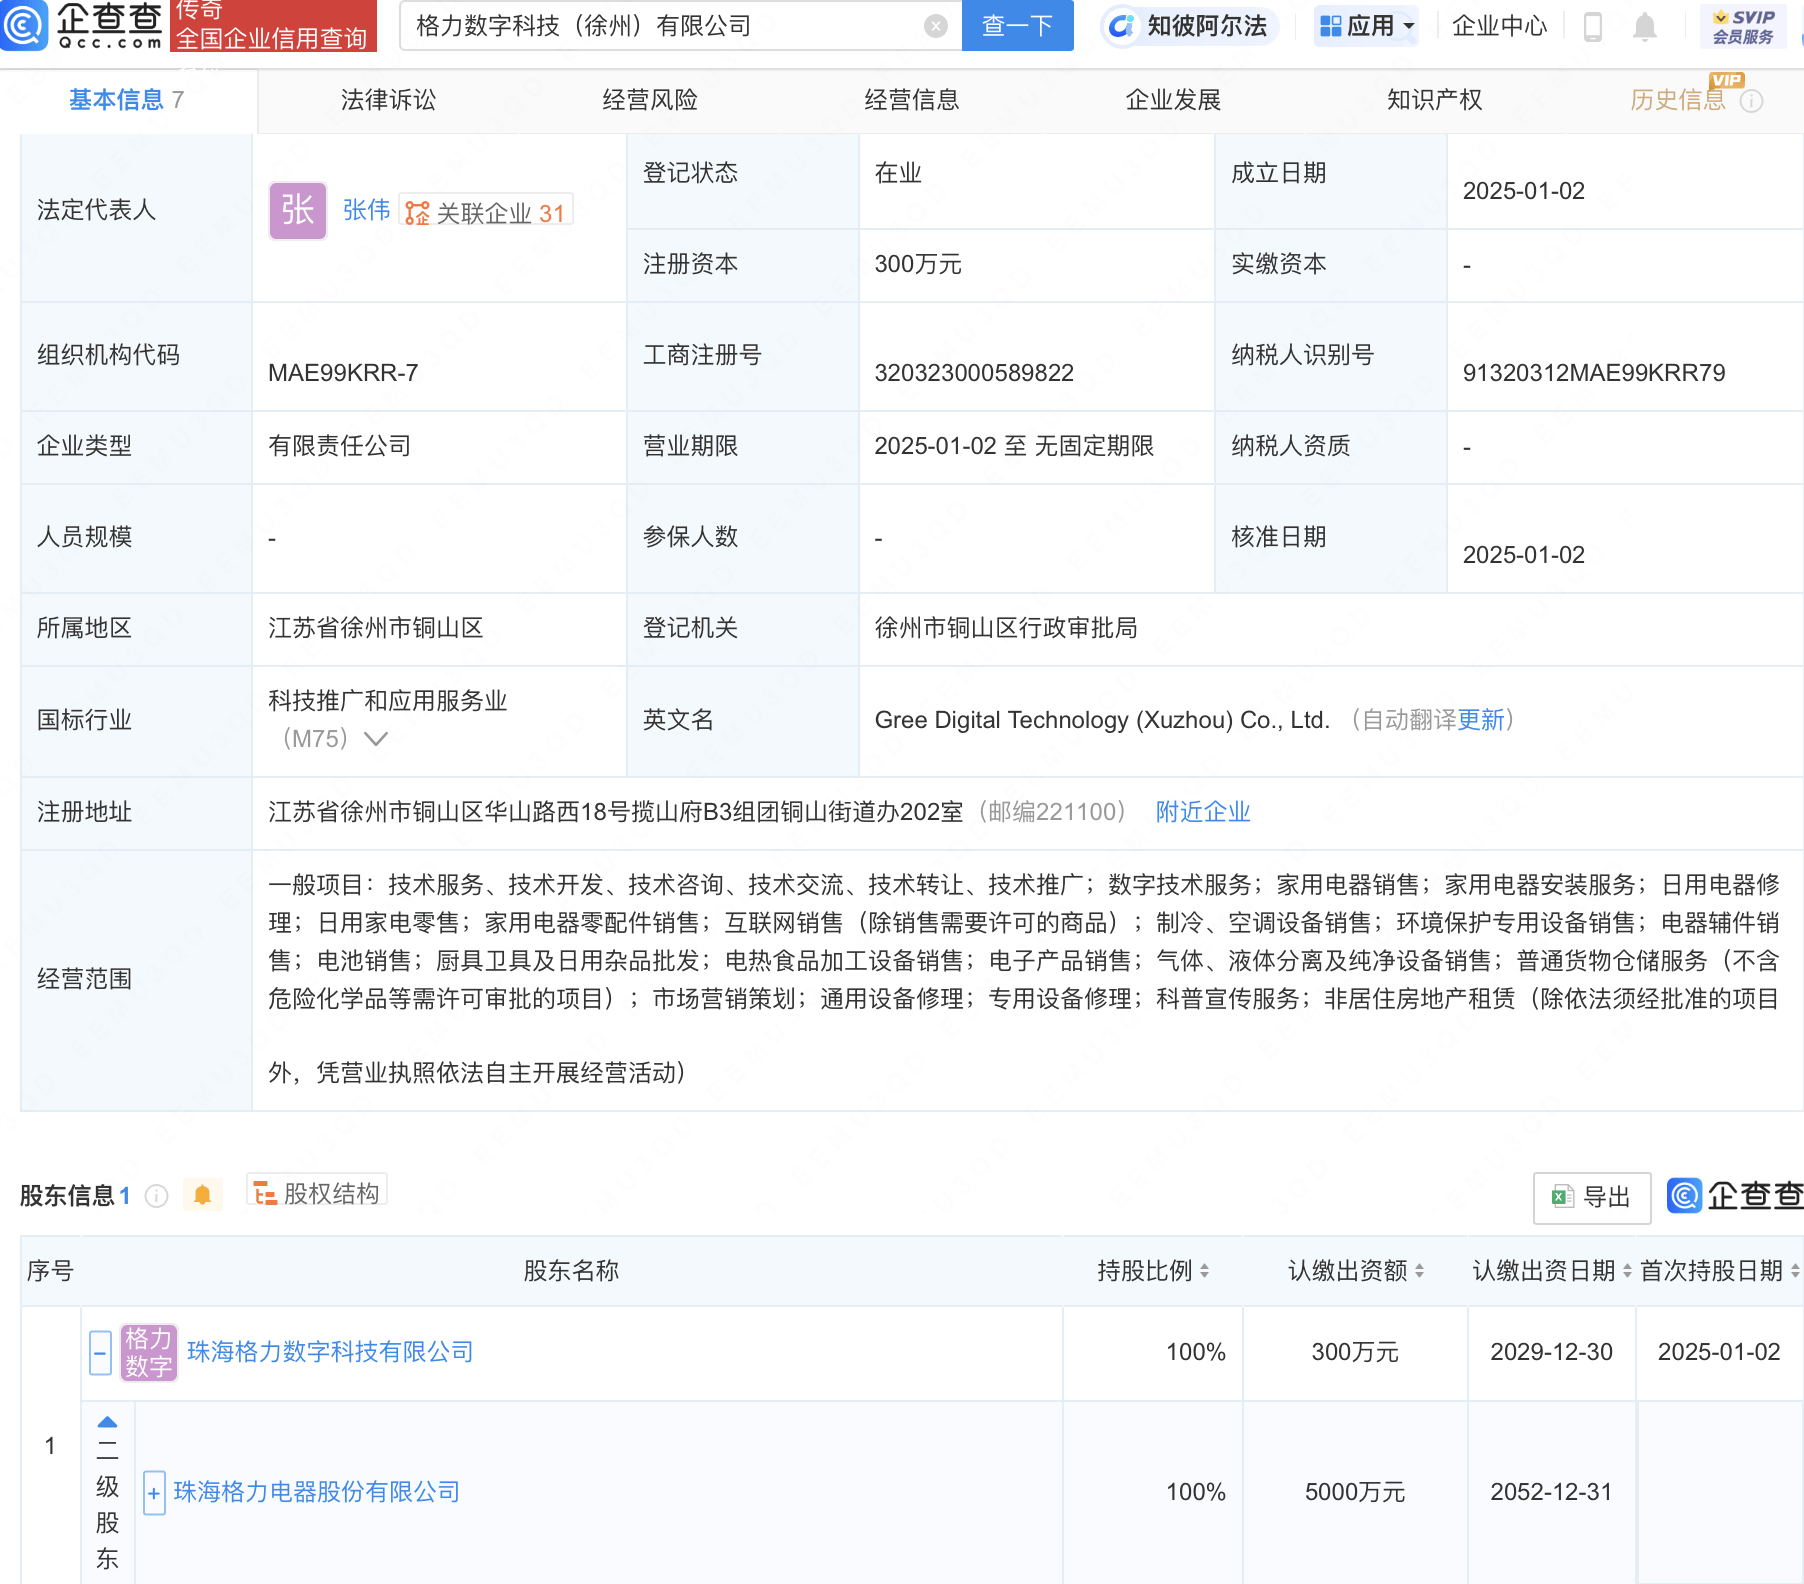Click the 知彼阿尔法 button

tap(1189, 26)
